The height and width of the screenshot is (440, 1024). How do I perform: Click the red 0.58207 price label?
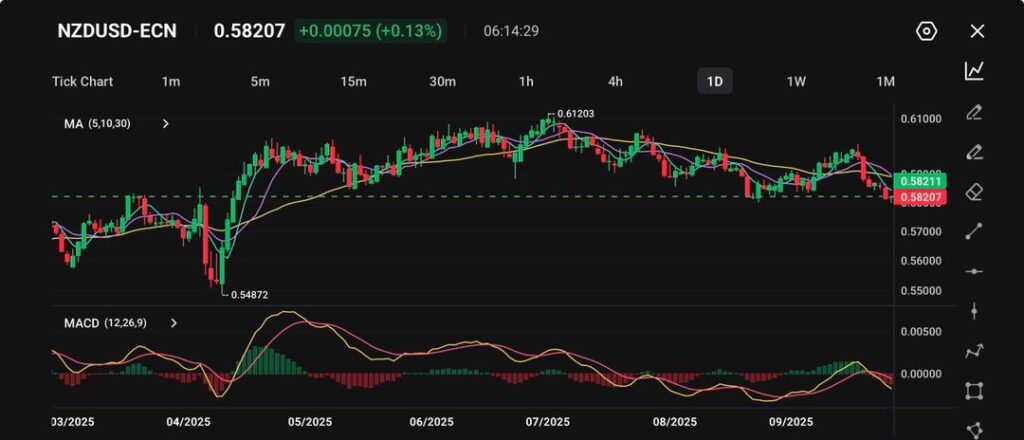point(920,198)
